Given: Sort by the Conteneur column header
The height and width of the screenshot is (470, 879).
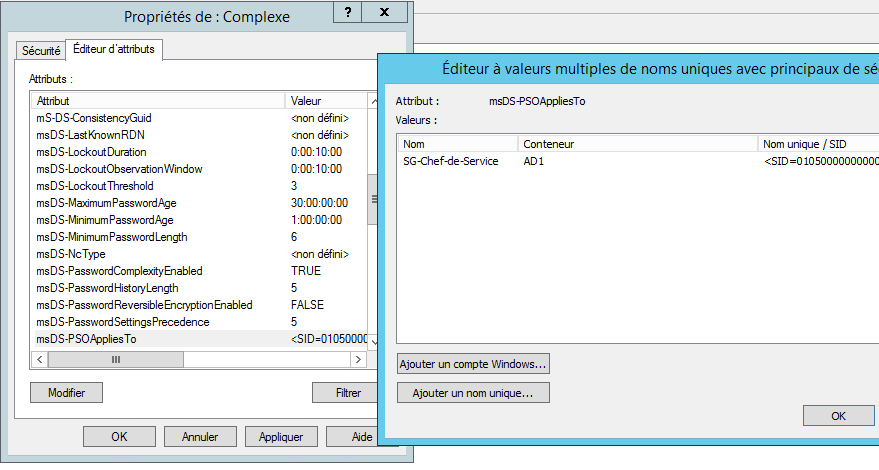Looking at the screenshot, I should [548, 144].
